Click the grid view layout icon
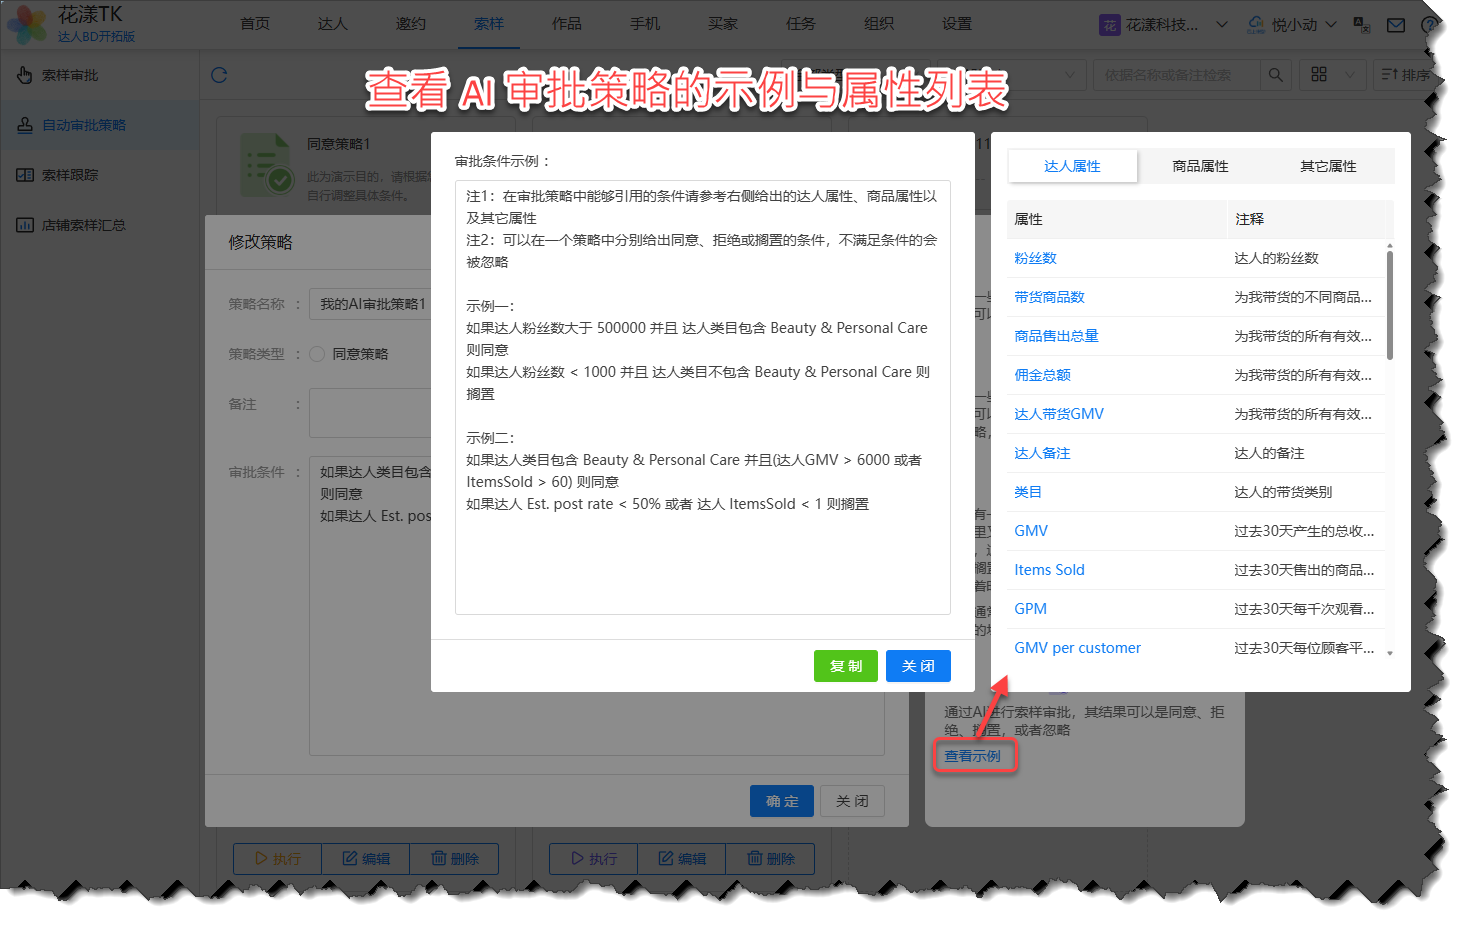This screenshot has height=935, width=1479. (x=1319, y=75)
